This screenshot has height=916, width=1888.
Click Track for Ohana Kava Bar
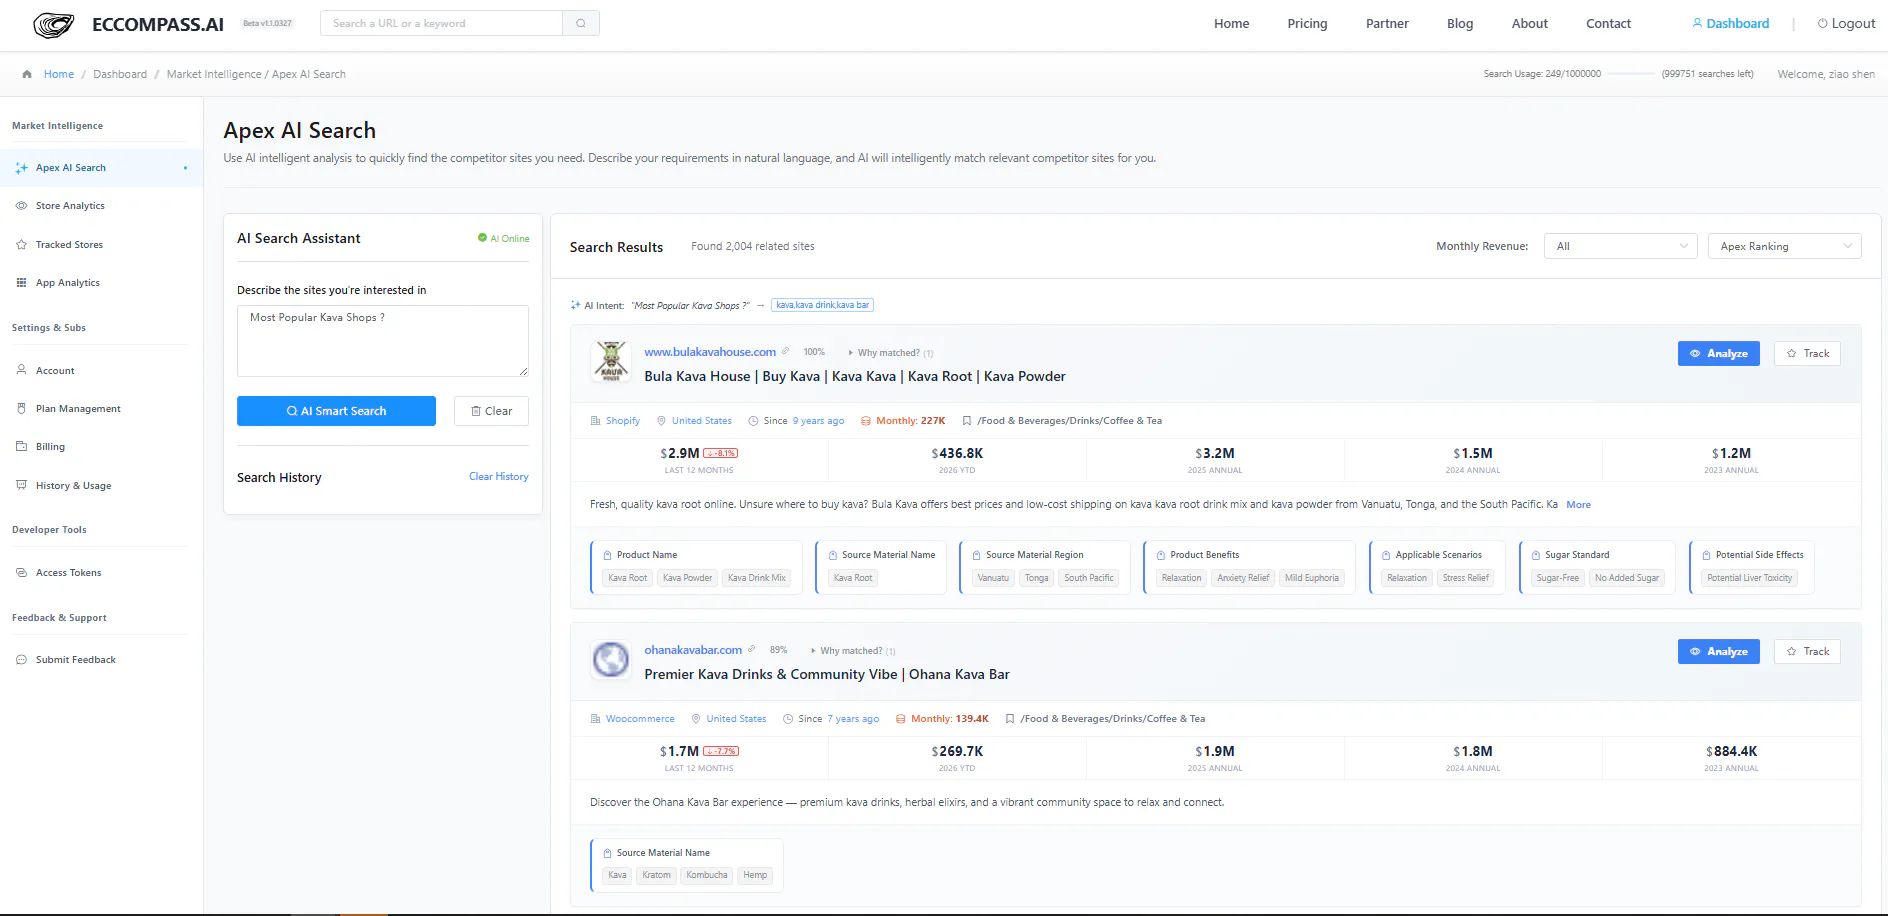(1807, 651)
